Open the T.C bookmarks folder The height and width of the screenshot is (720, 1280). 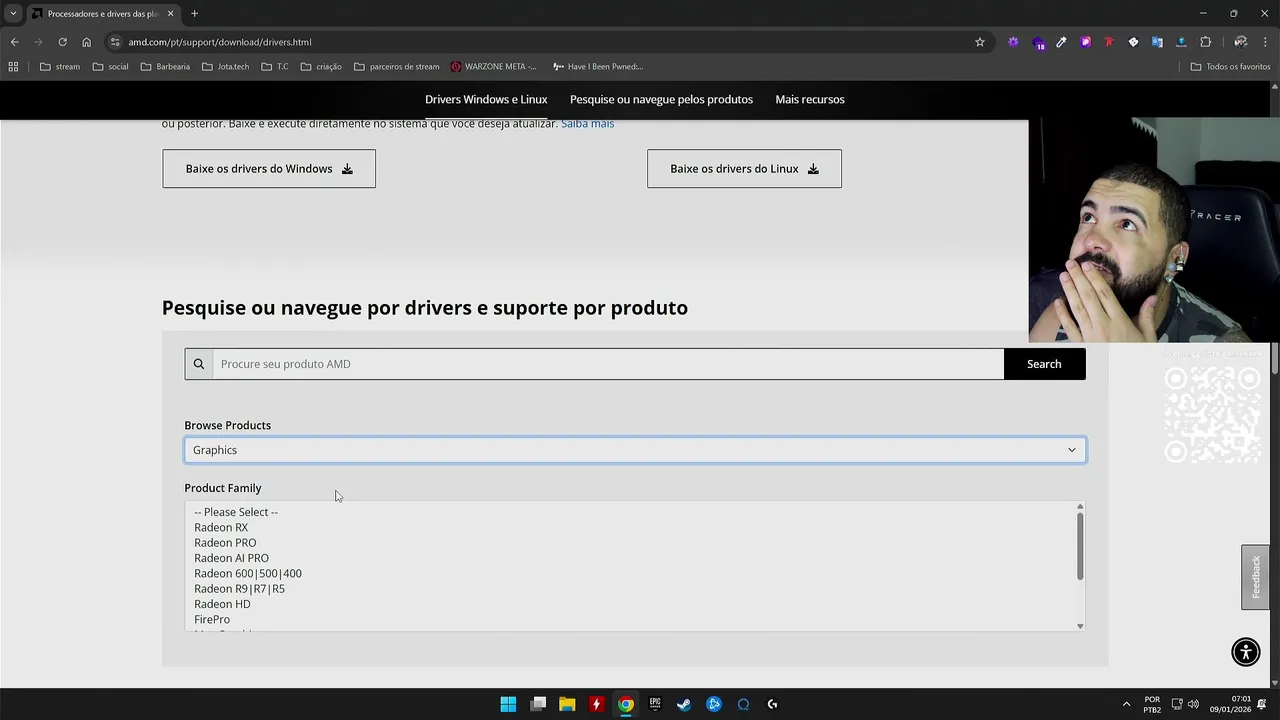point(275,67)
